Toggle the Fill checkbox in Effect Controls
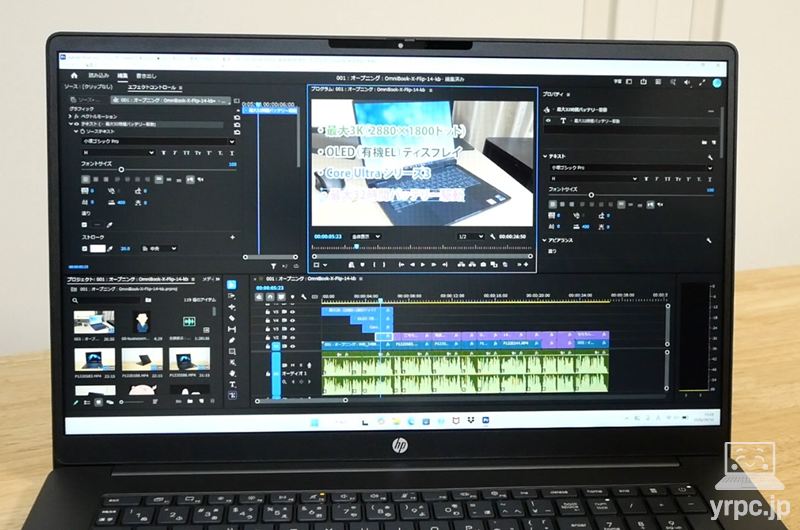 (84, 224)
